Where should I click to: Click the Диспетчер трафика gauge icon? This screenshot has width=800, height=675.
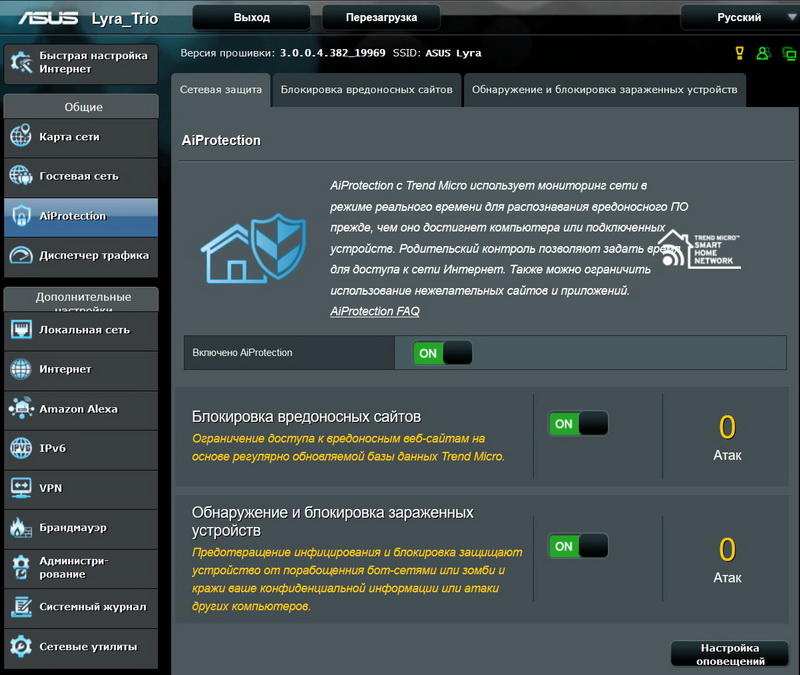click(21, 255)
